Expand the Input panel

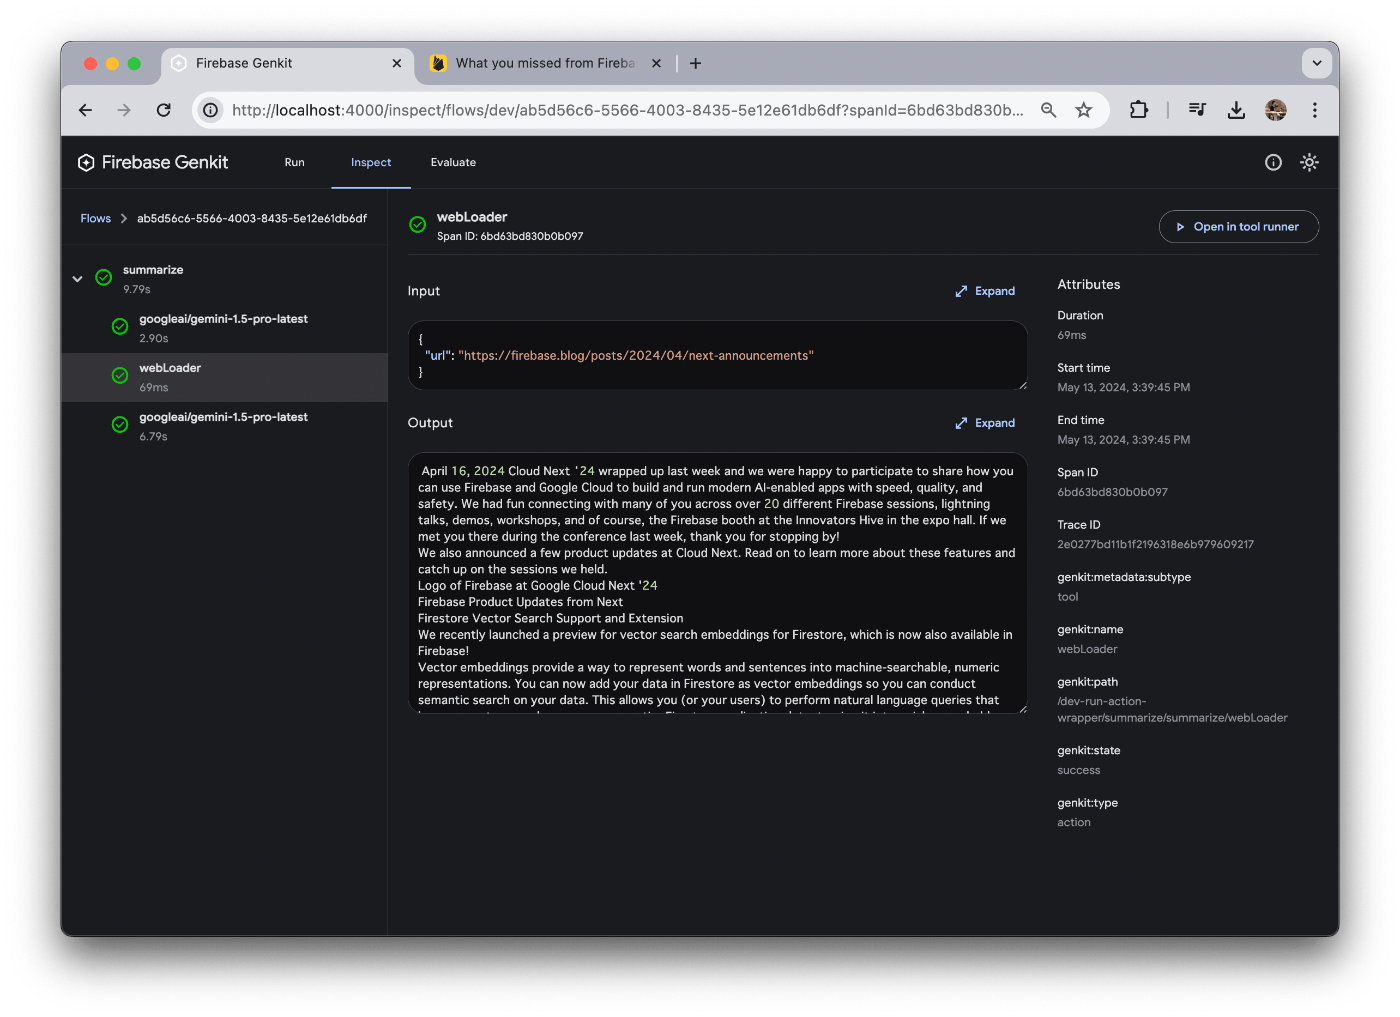point(985,291)
